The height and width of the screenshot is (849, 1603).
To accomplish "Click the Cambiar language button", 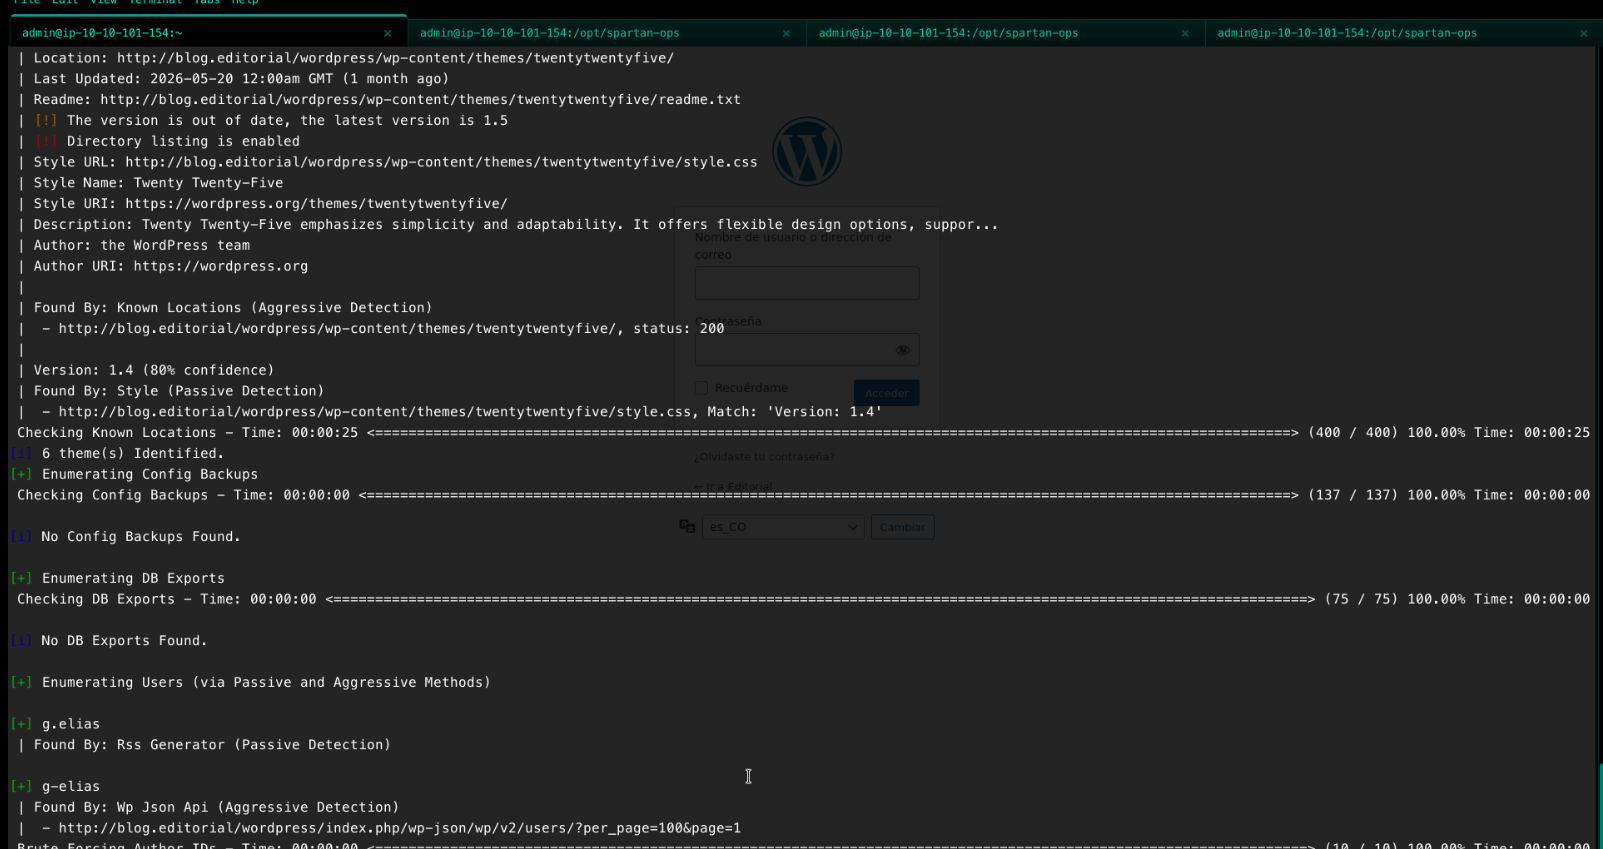I will 902,527.
